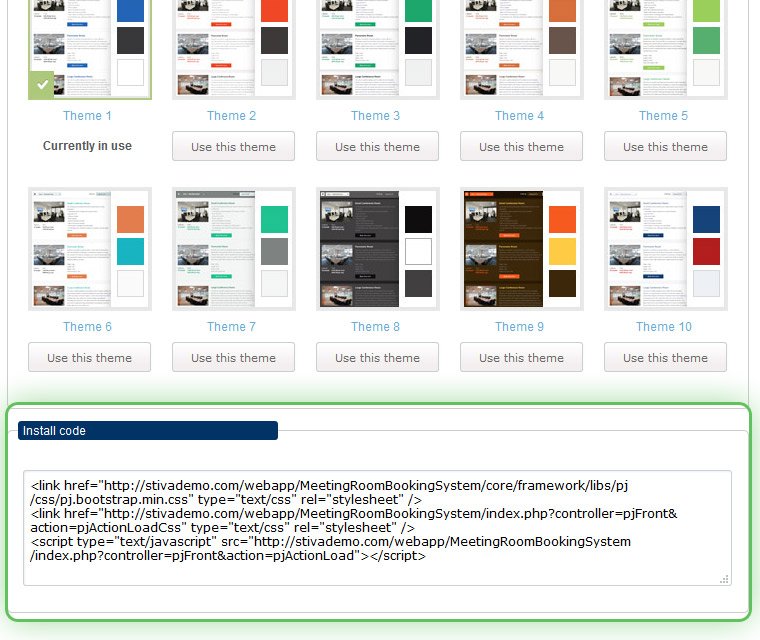Grab the textarea resize handle corner
760x640 pixels.
pos(725,579)
